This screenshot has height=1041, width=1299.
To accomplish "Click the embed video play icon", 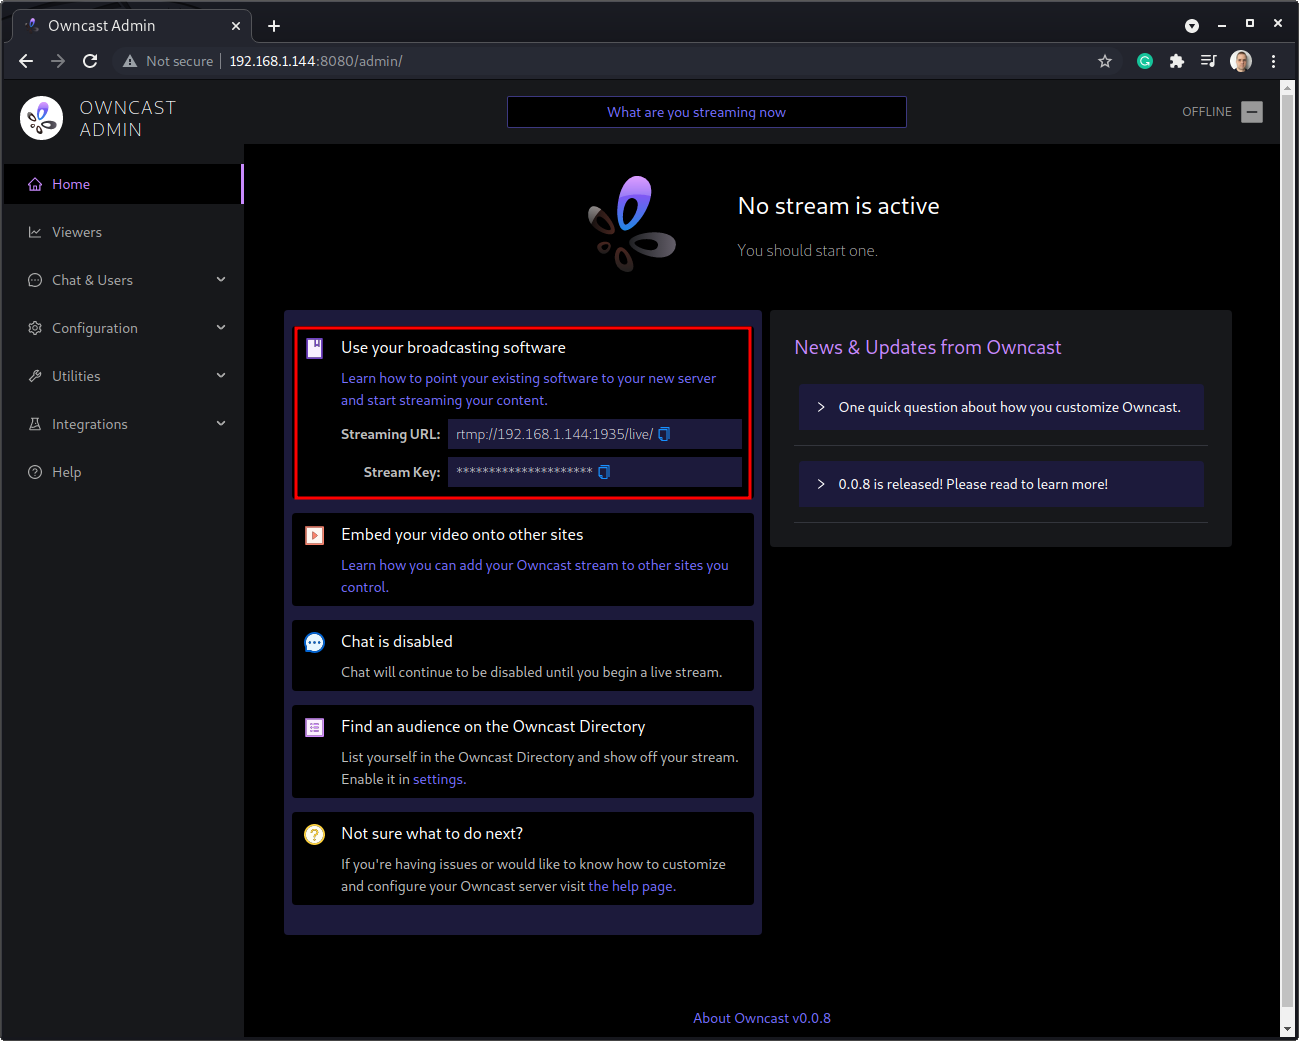I will click(314, 535).
